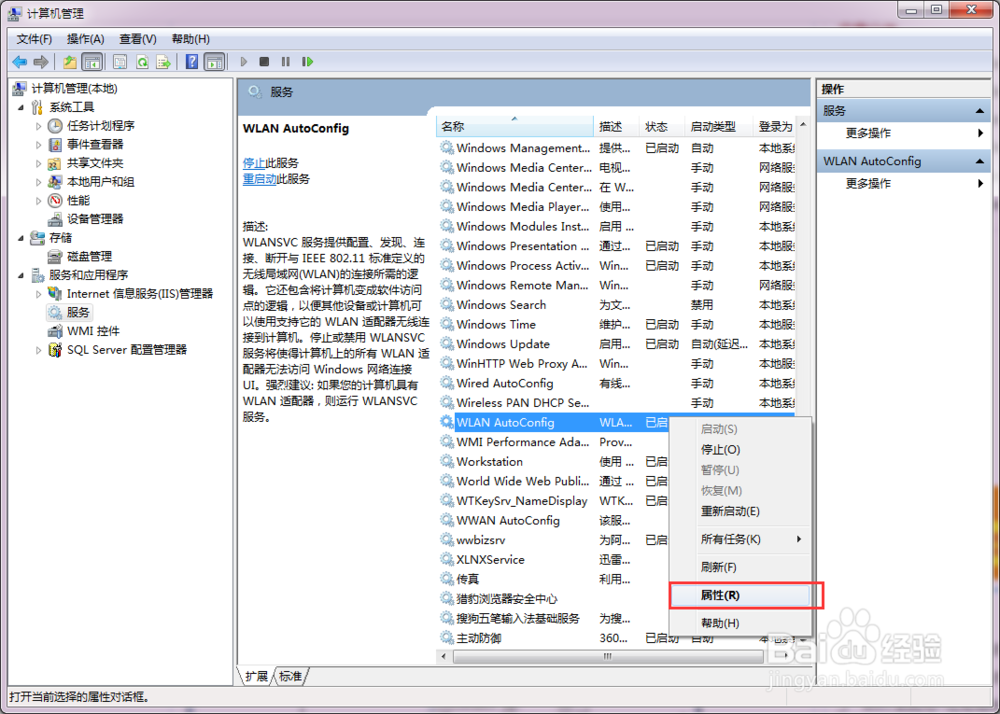Open the 文件(F) menu
The width and height of the screenshot is (1000, 714).
34,39
